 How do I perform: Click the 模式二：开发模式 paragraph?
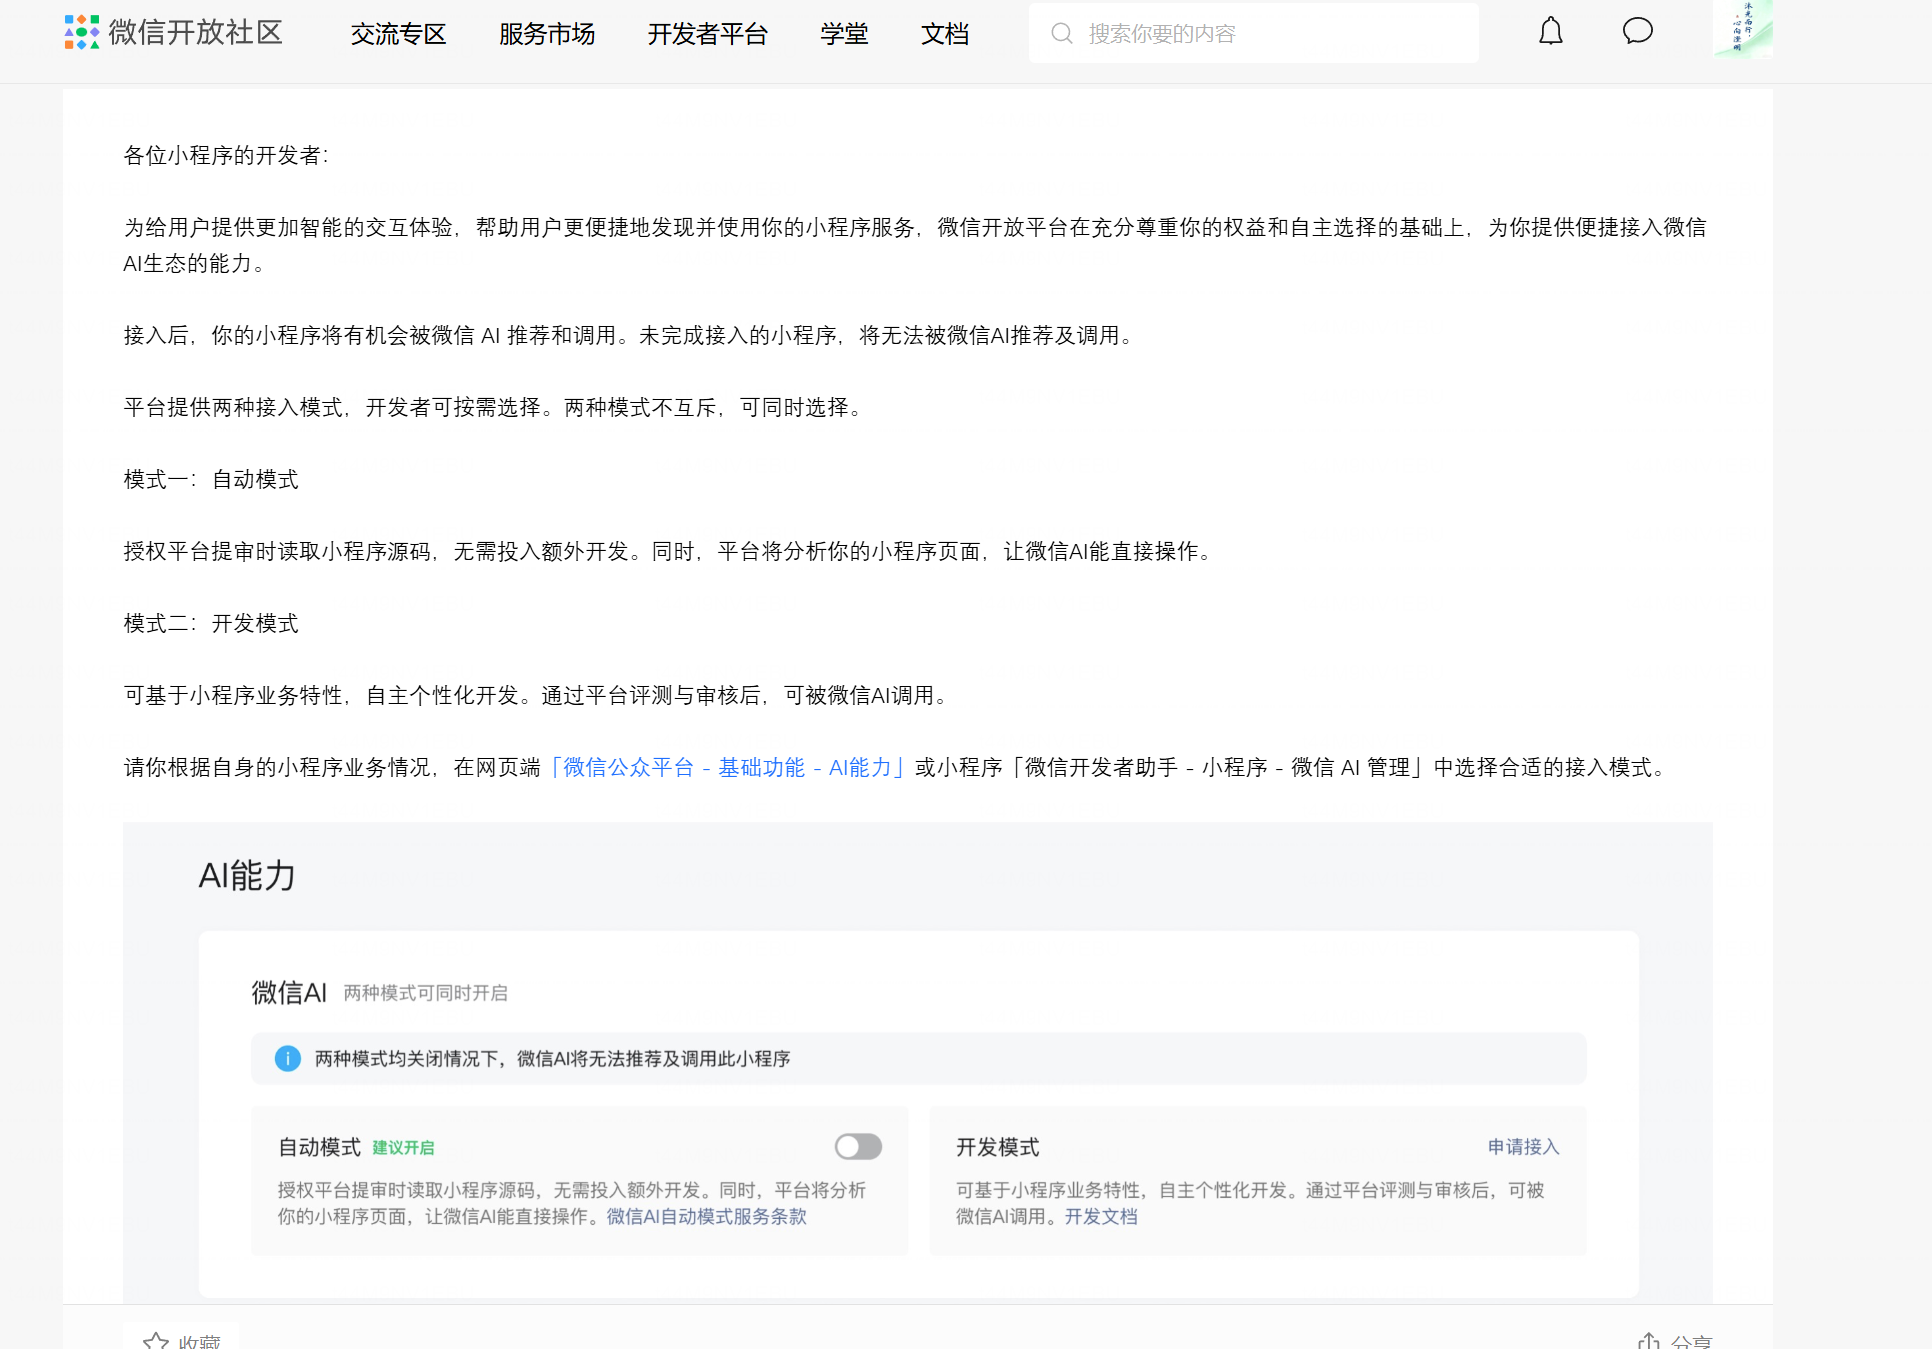(x=211, y=623)
